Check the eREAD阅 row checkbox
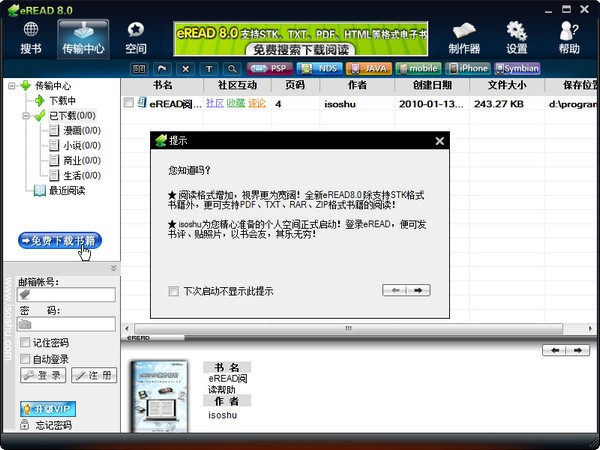The width and height of the screenshot is (600, 450). [x=129, y=103]
